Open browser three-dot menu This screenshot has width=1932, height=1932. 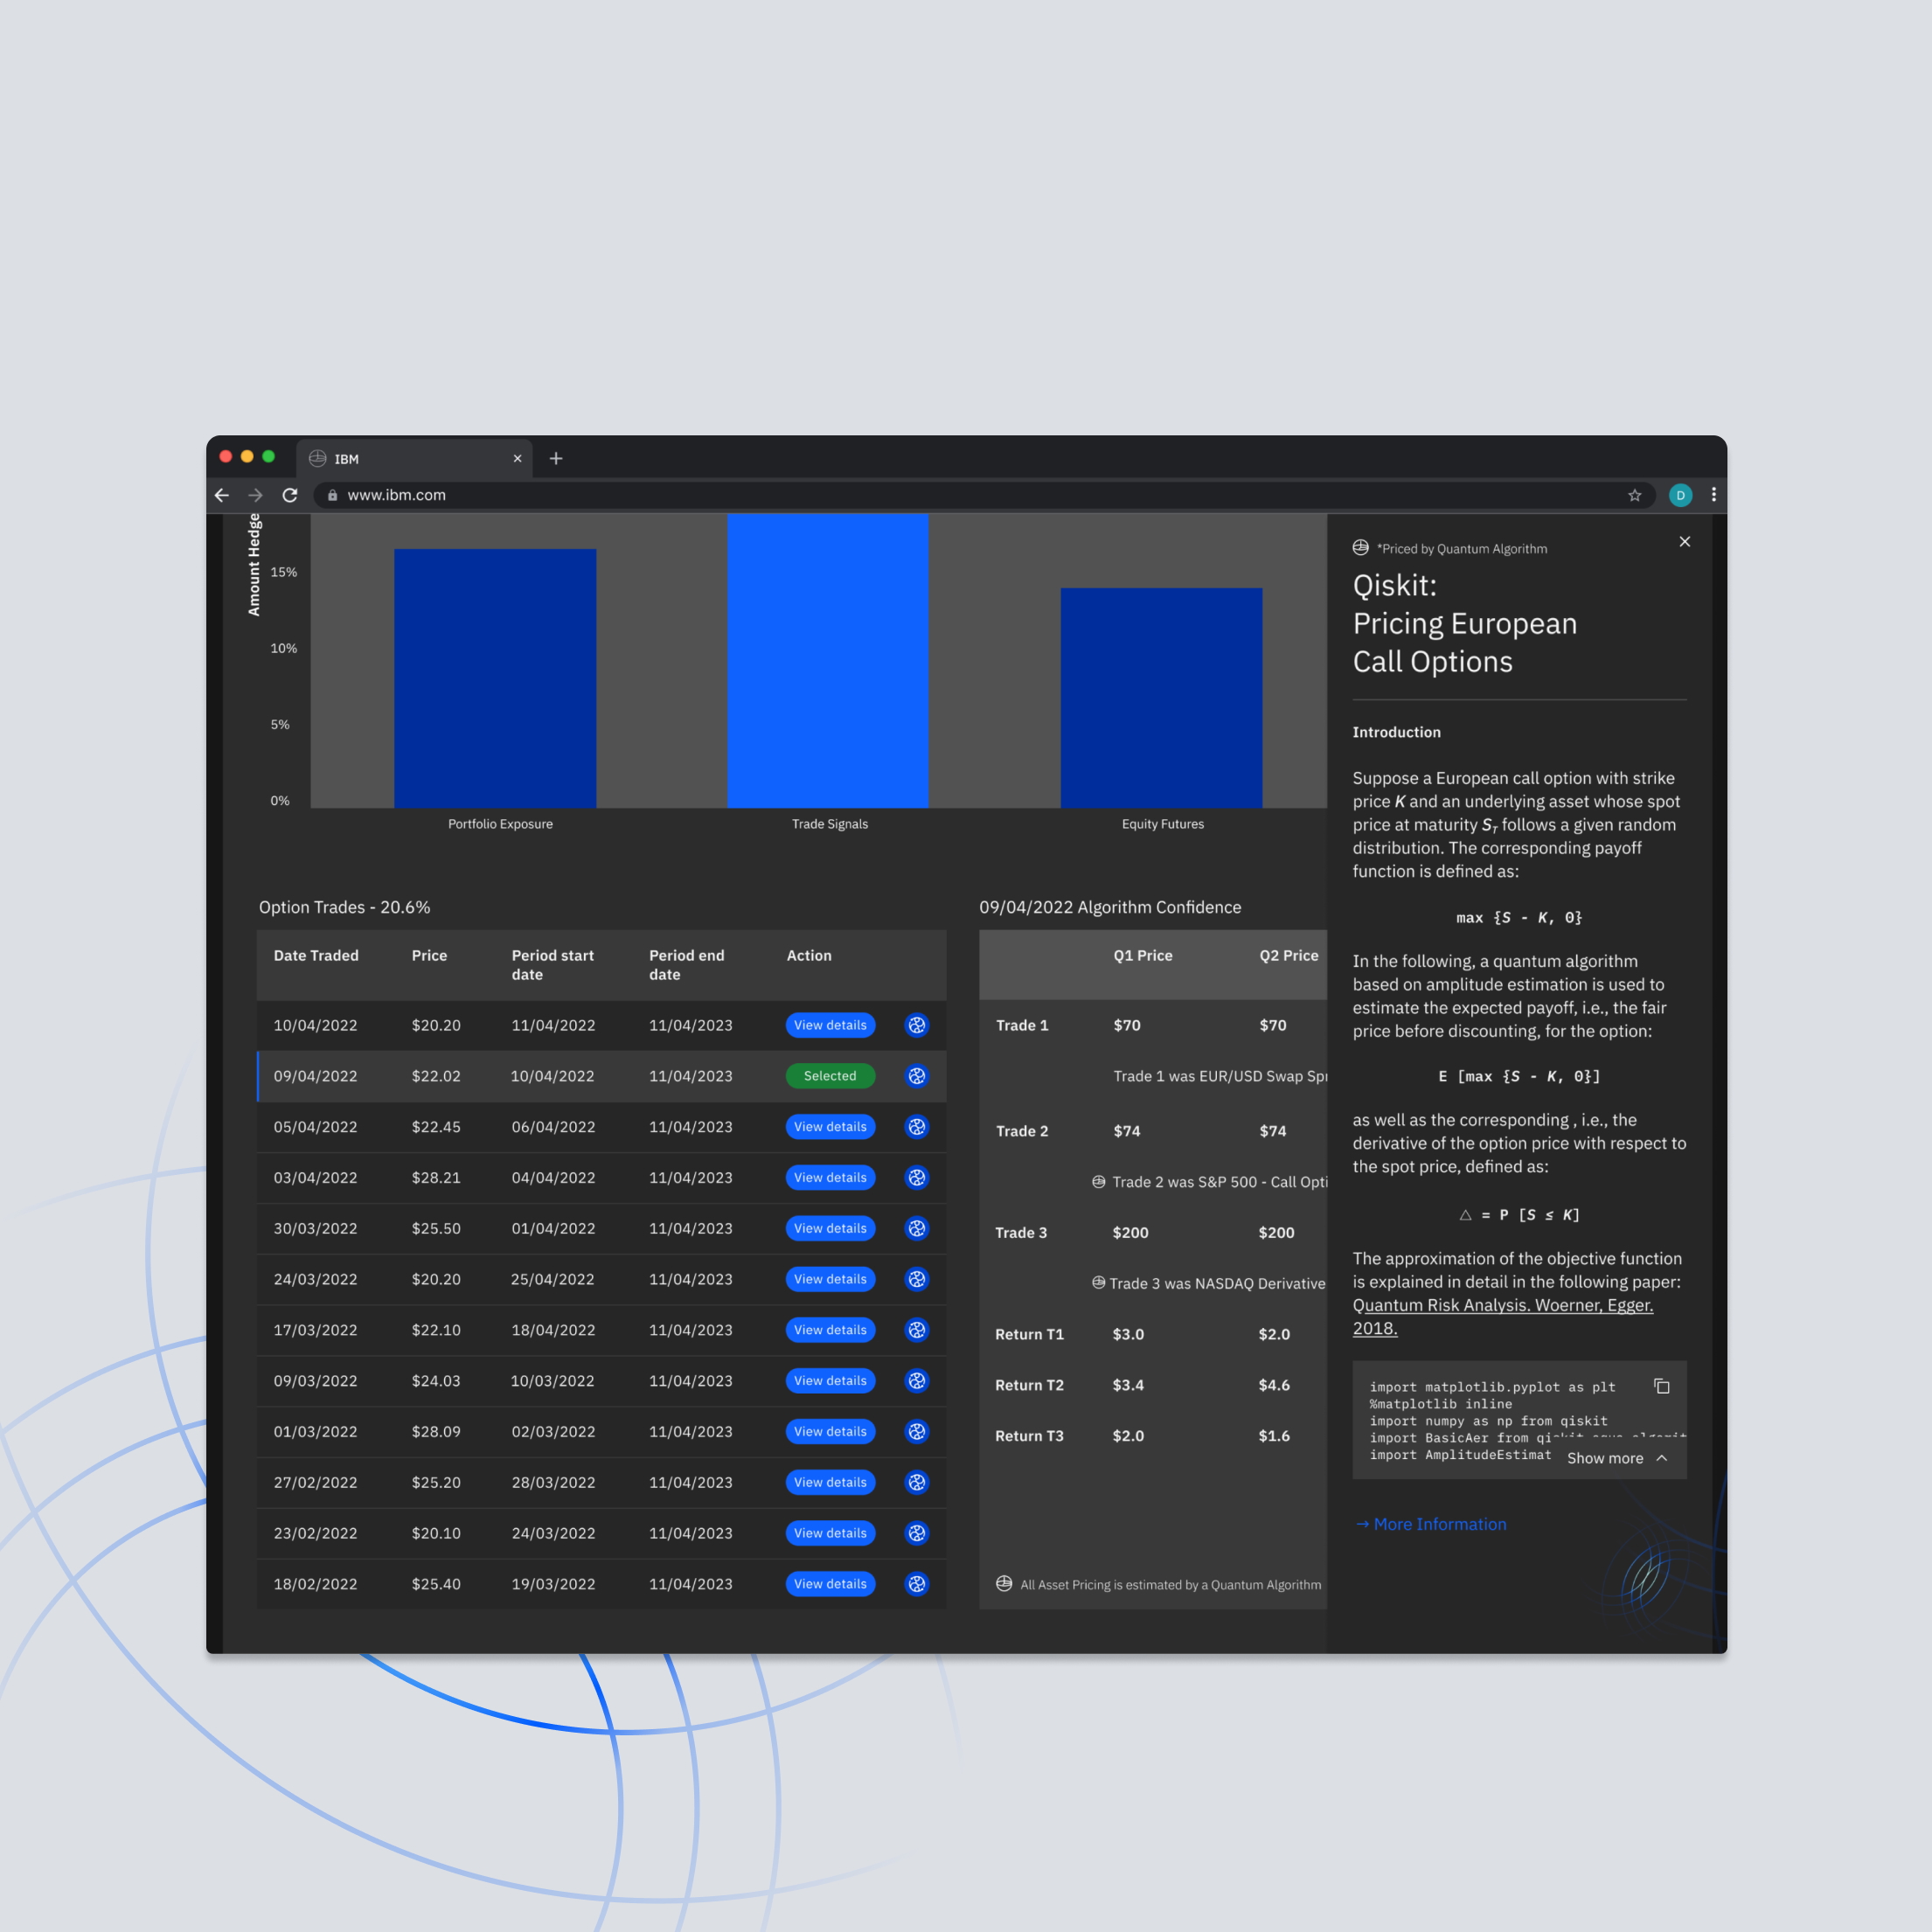click(1713, 495)
